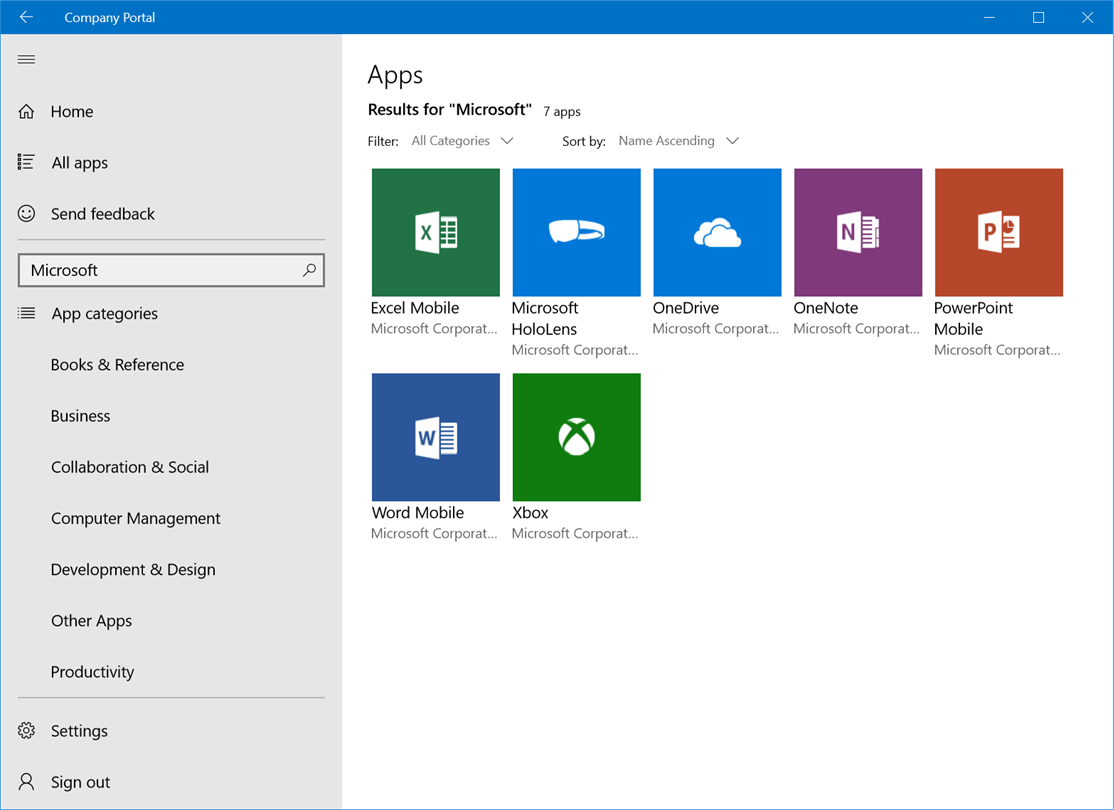Click the search magnifier icon
The image size is (1114, 810).
pos(309,270)
